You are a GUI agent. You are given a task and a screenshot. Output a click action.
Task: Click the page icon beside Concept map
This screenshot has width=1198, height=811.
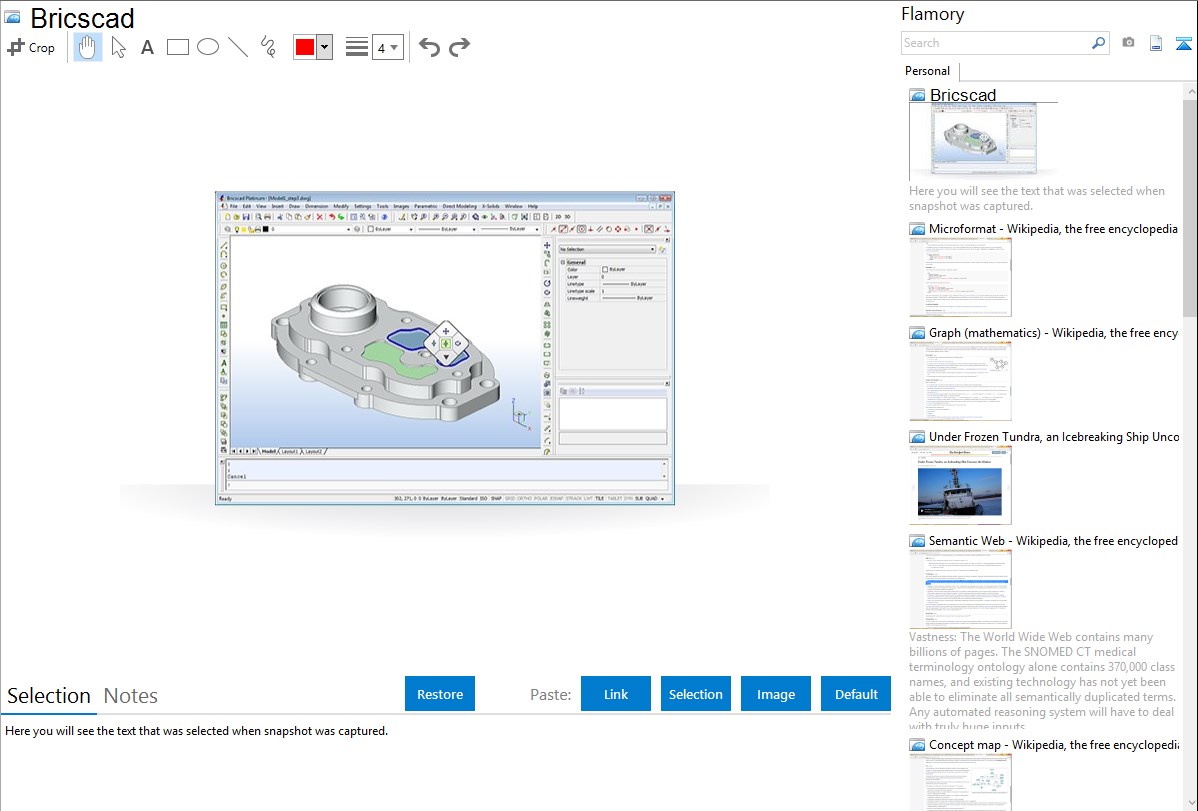coord(917,744)
